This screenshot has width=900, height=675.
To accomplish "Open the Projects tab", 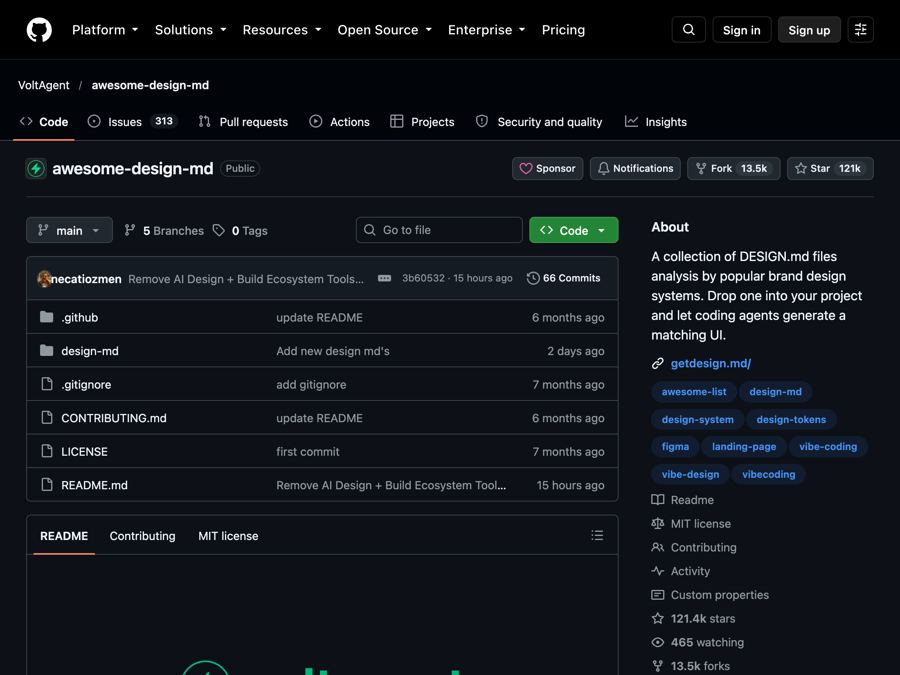I will coord(422,122).
